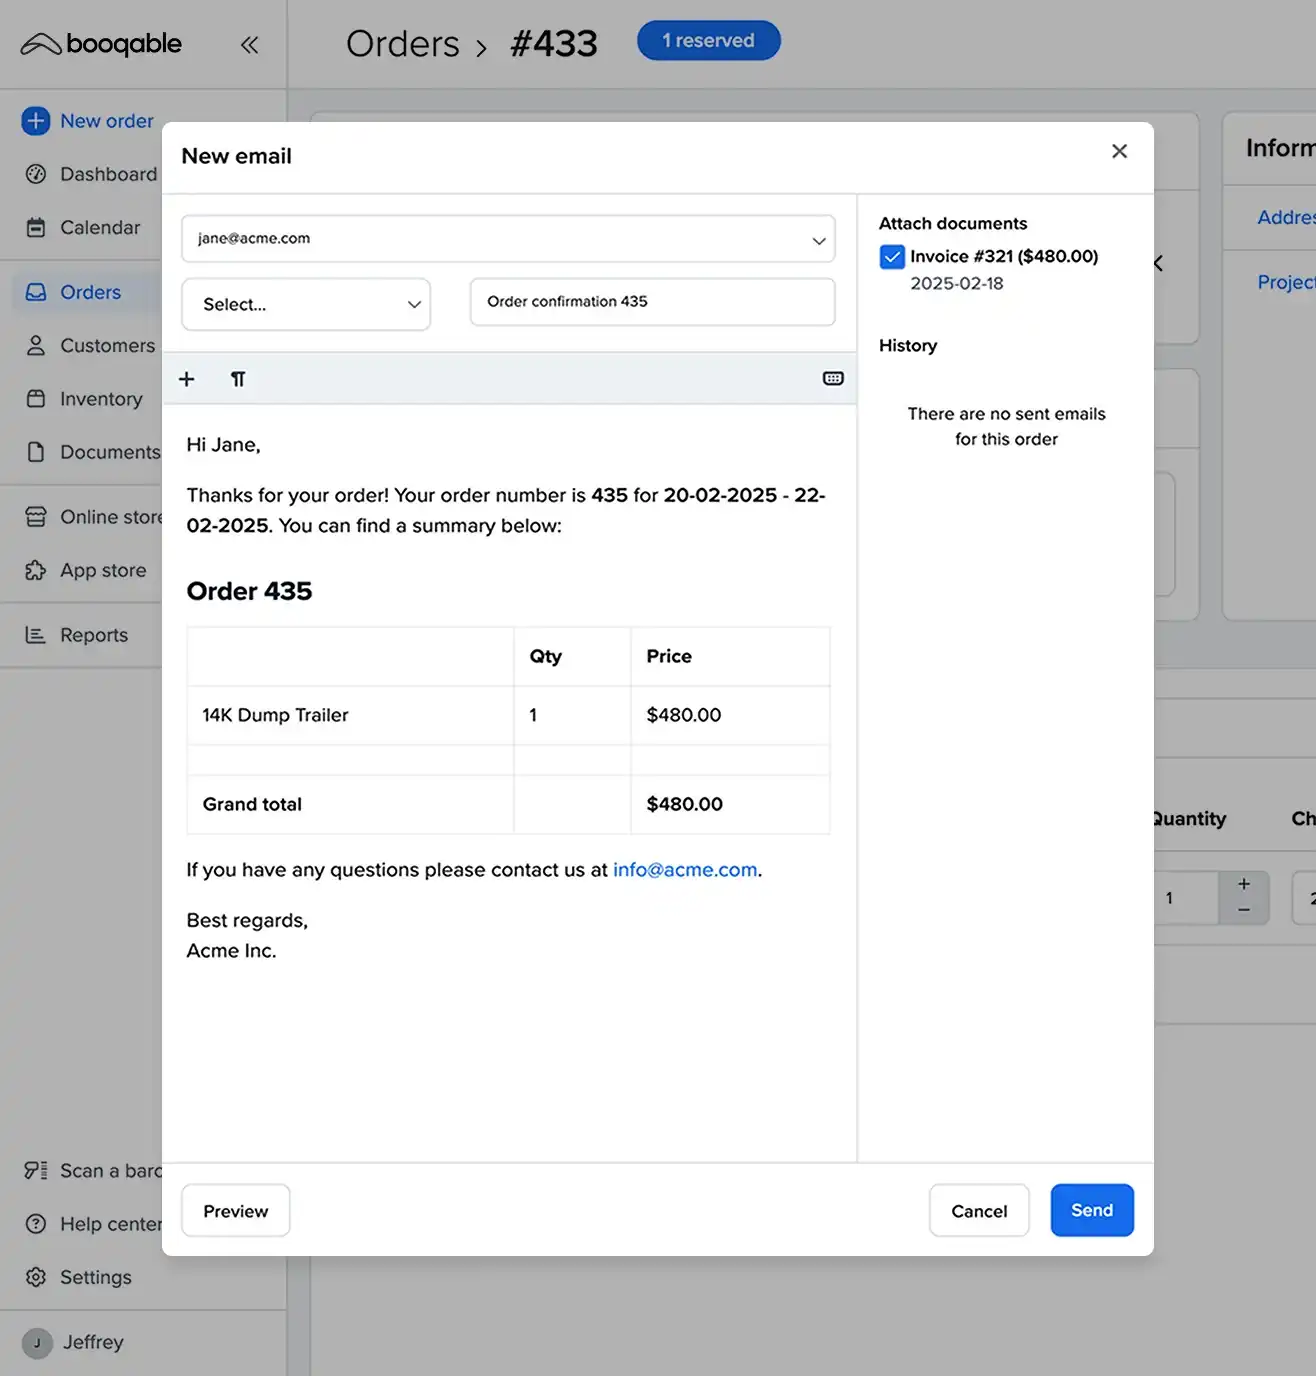1316x1376 pixels.
Task: Open the Calendar from the sidebar
Action: [36, 227]
